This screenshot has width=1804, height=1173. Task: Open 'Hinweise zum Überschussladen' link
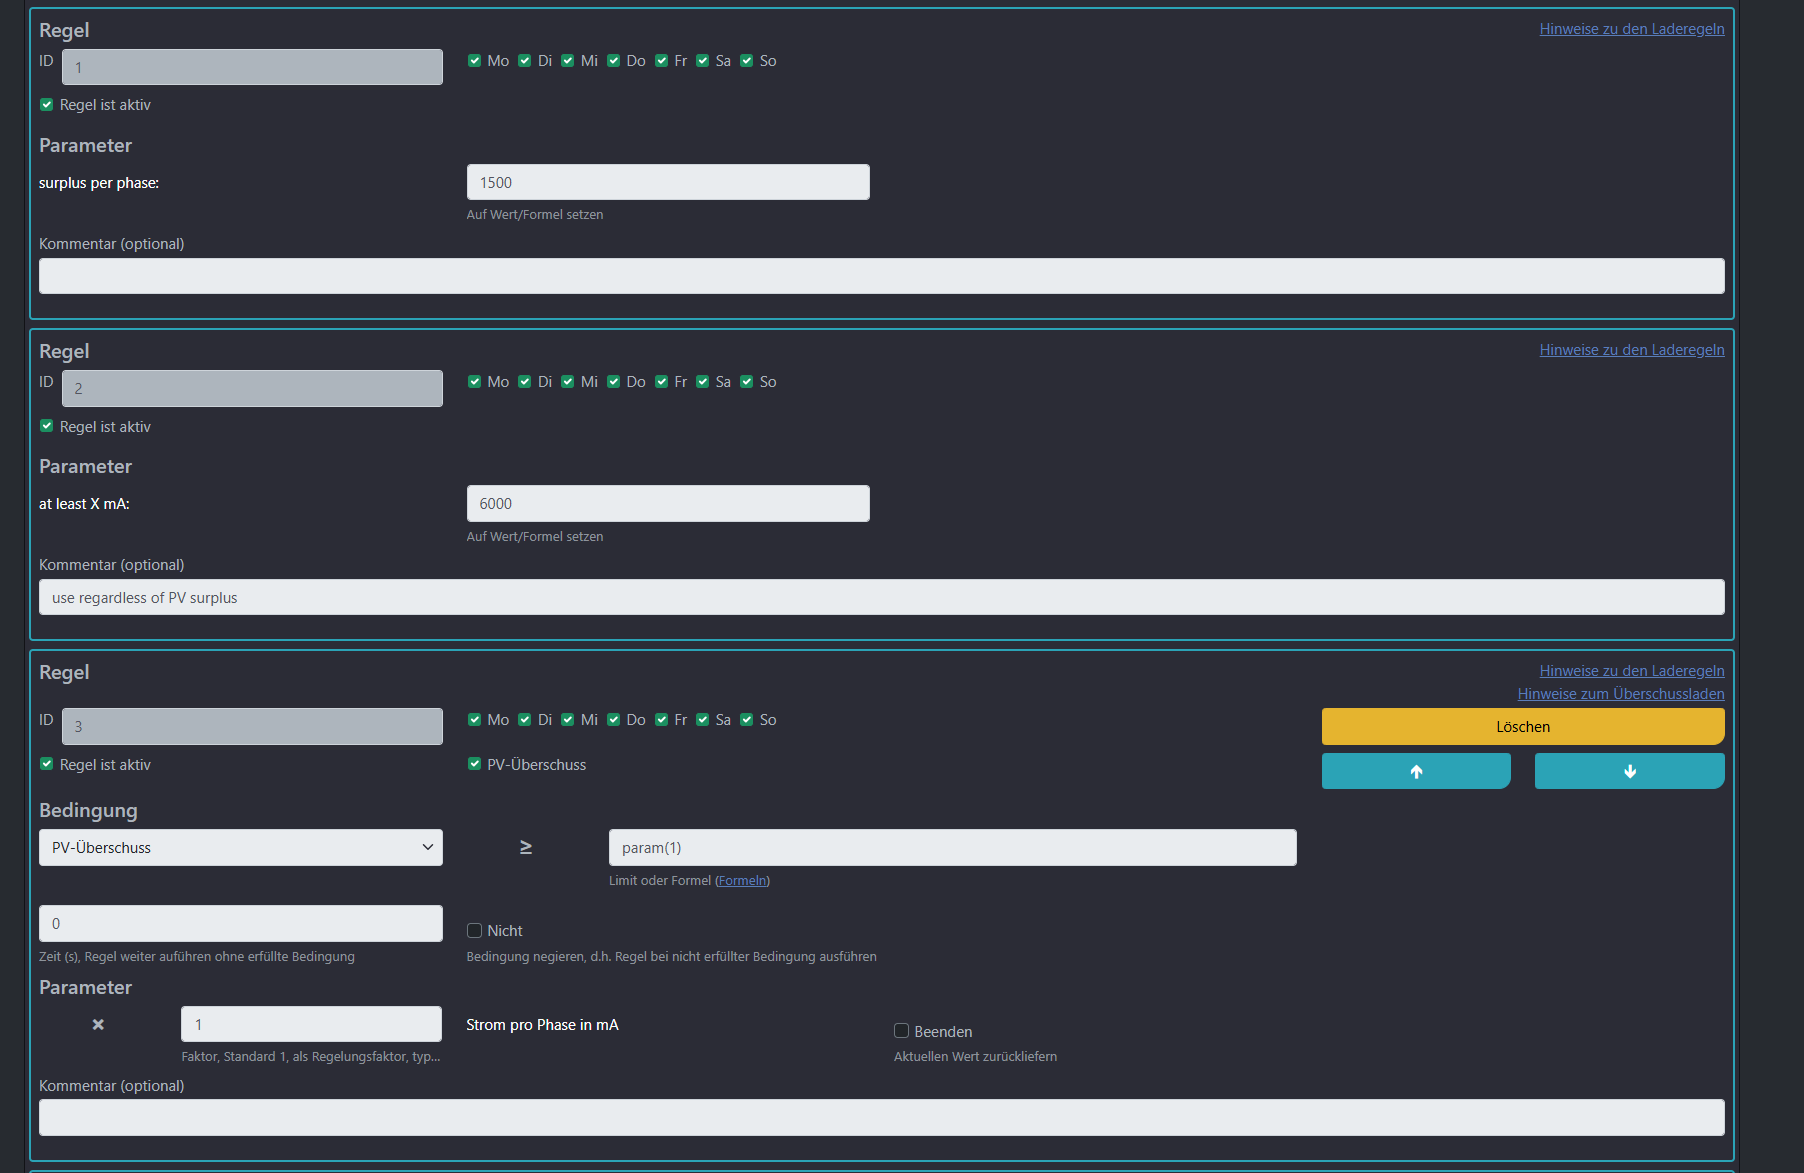click(1620, 694)
